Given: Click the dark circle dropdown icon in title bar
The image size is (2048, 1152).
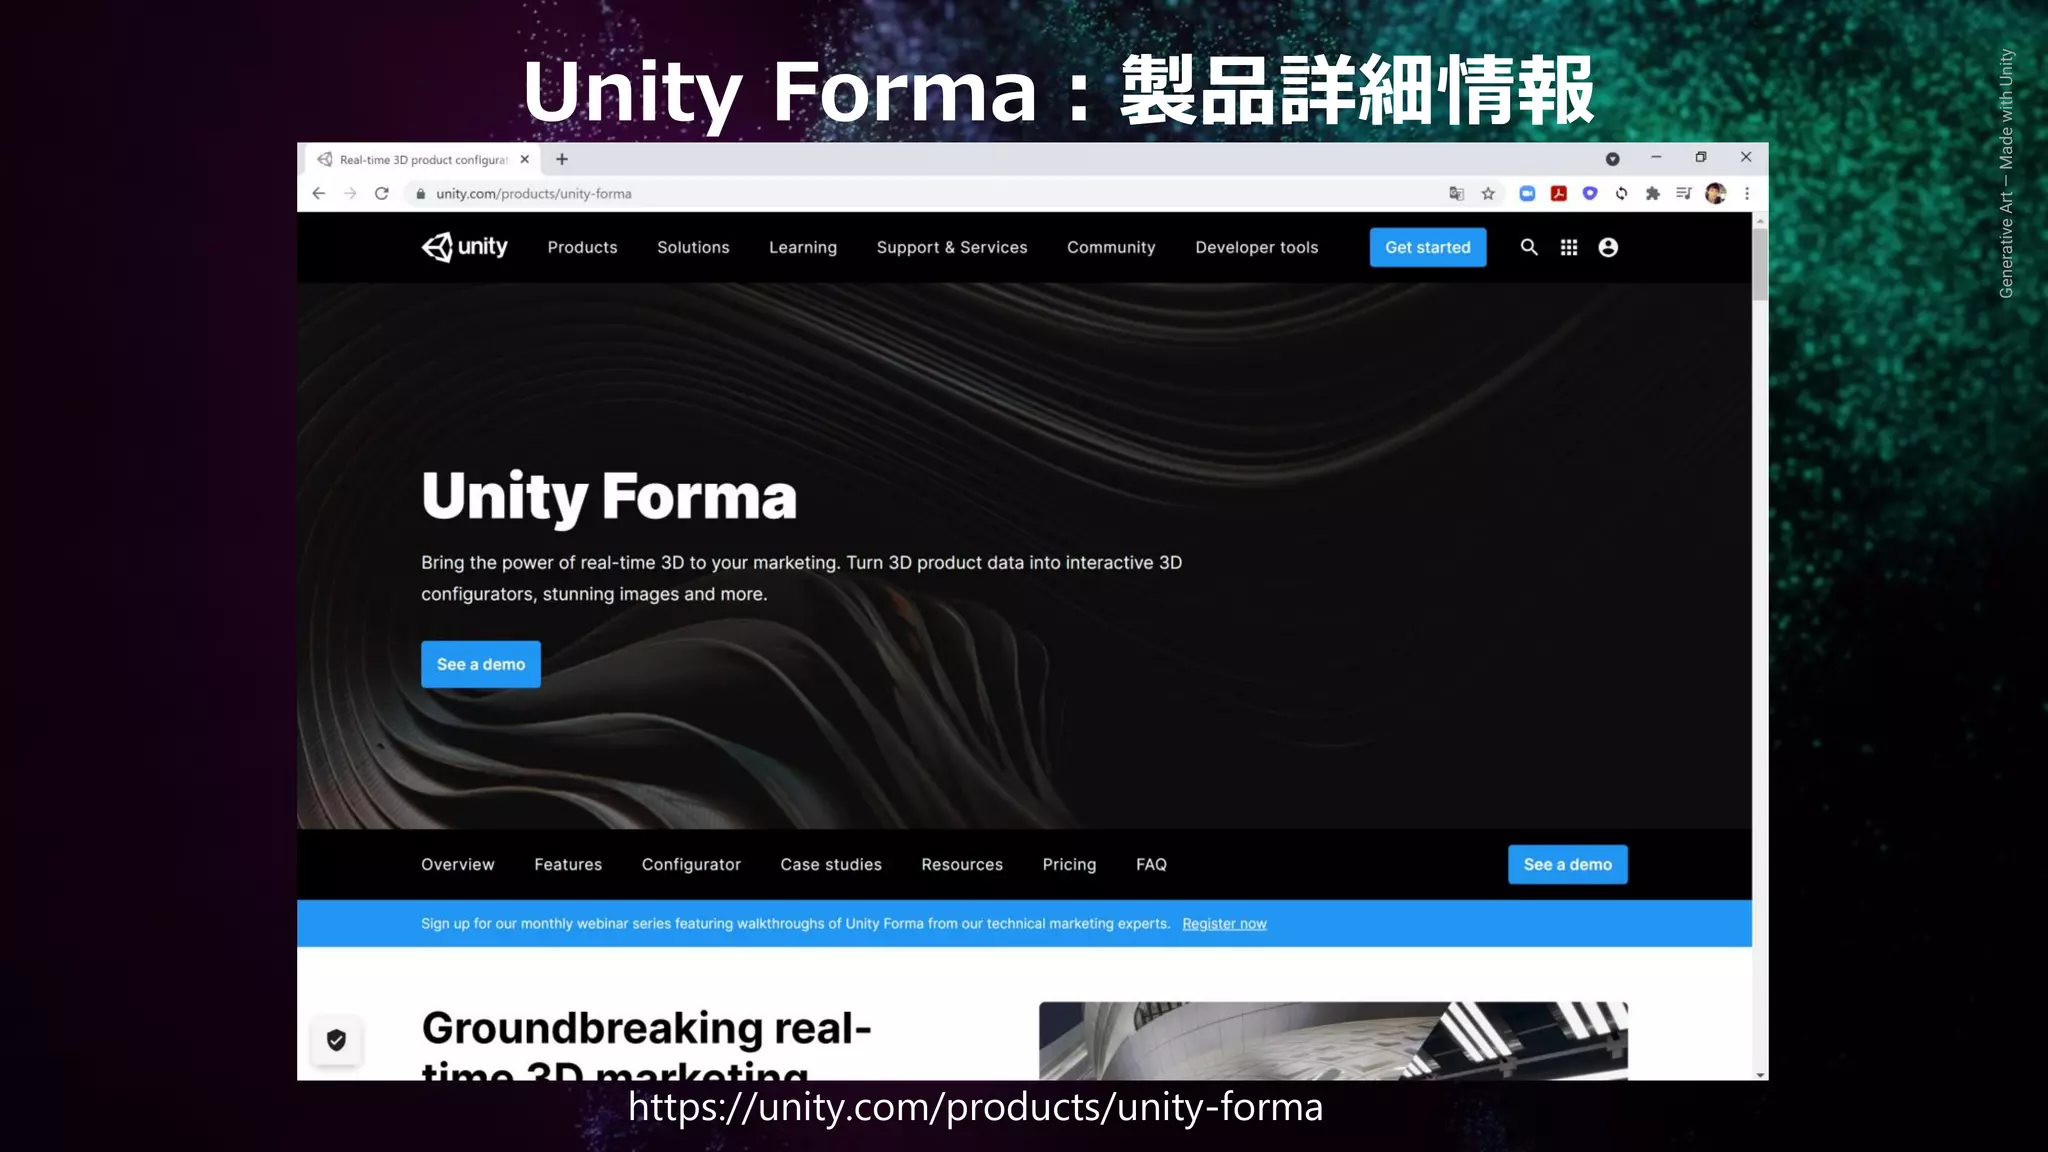Looking at the screenshot, I should point(1612,159).
